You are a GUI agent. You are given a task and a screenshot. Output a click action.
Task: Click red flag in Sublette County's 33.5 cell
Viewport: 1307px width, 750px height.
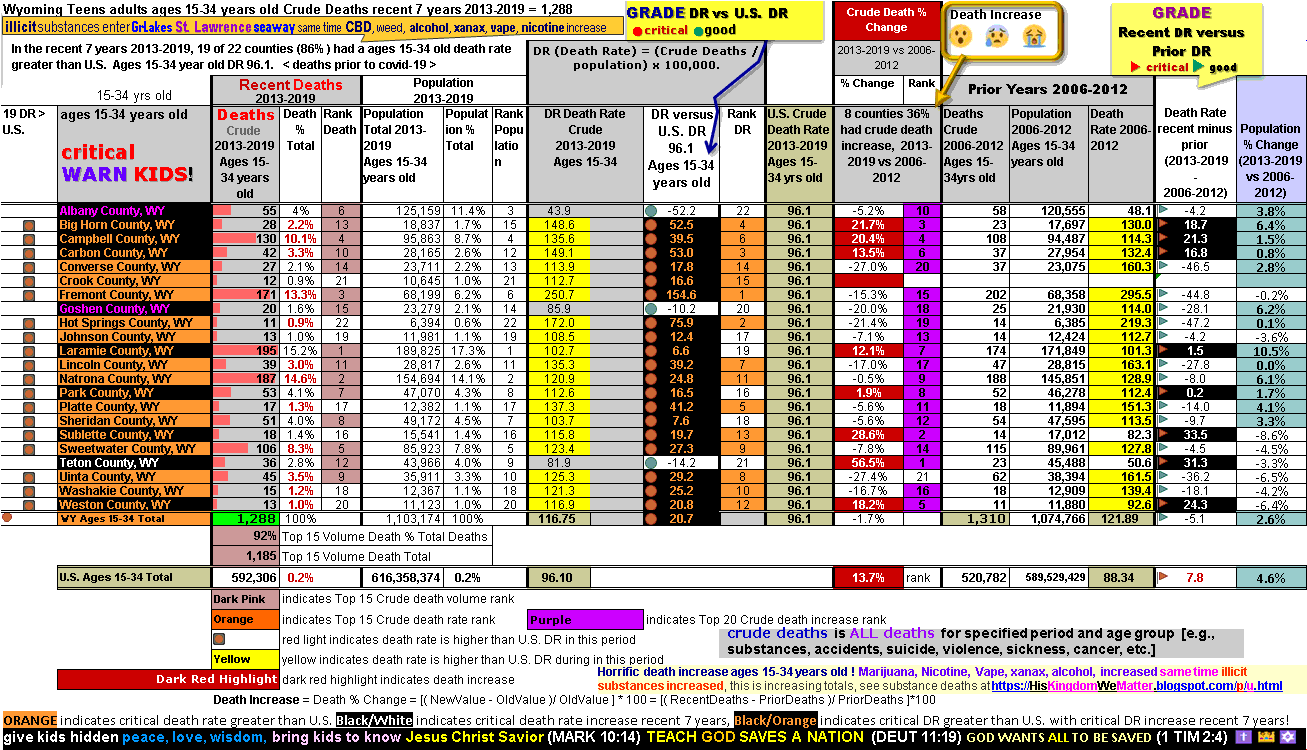1163,435
